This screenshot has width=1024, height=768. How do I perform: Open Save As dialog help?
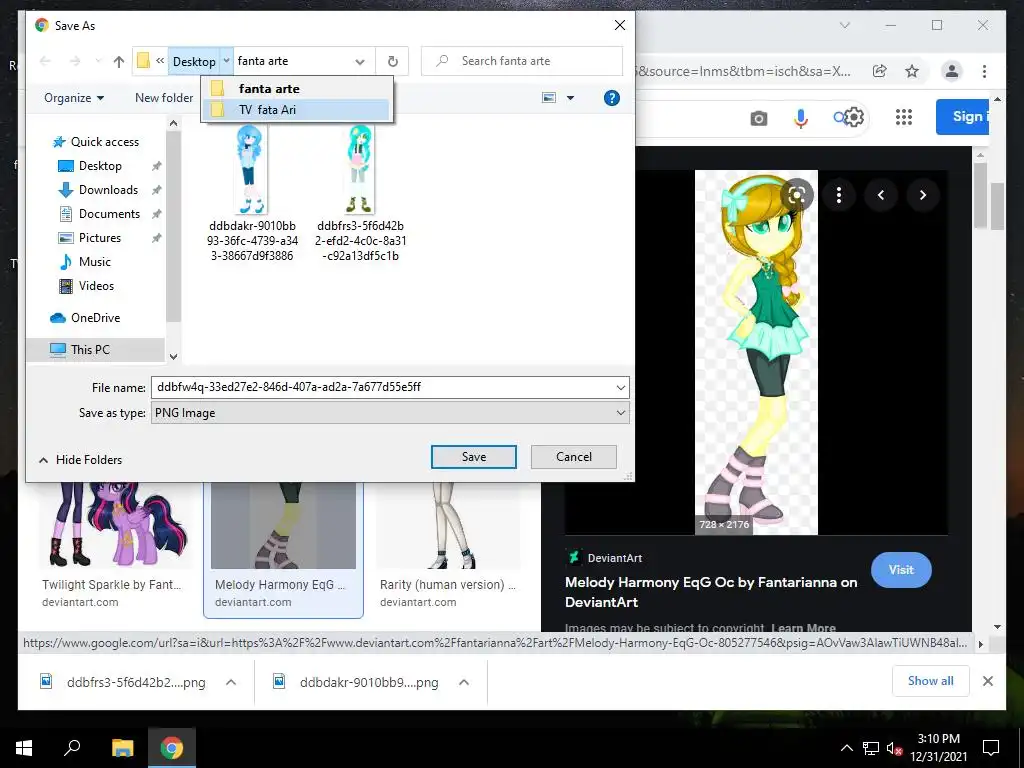point(611,98)
